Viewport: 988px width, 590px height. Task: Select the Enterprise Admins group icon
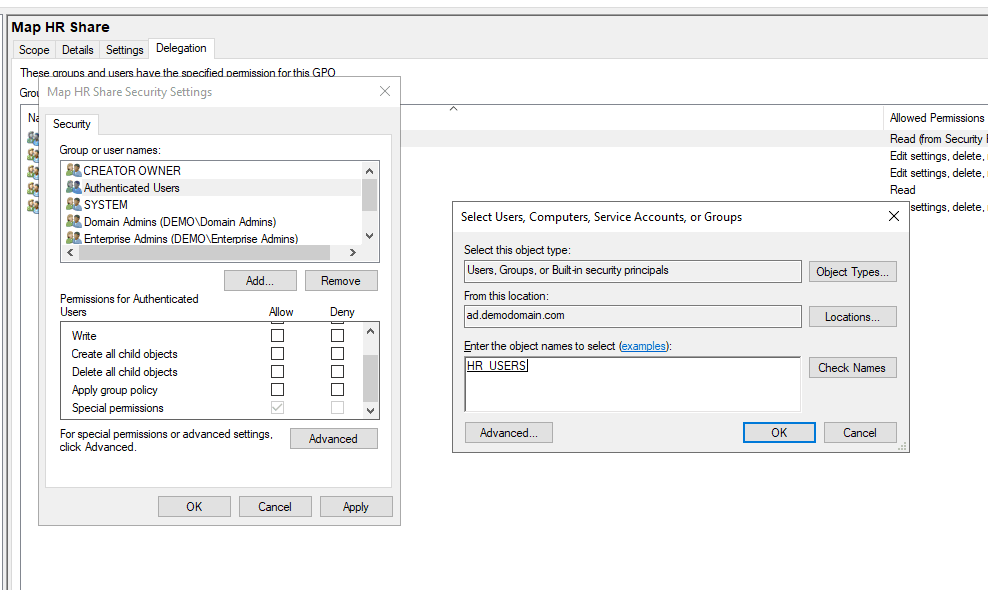click(73, 239)
